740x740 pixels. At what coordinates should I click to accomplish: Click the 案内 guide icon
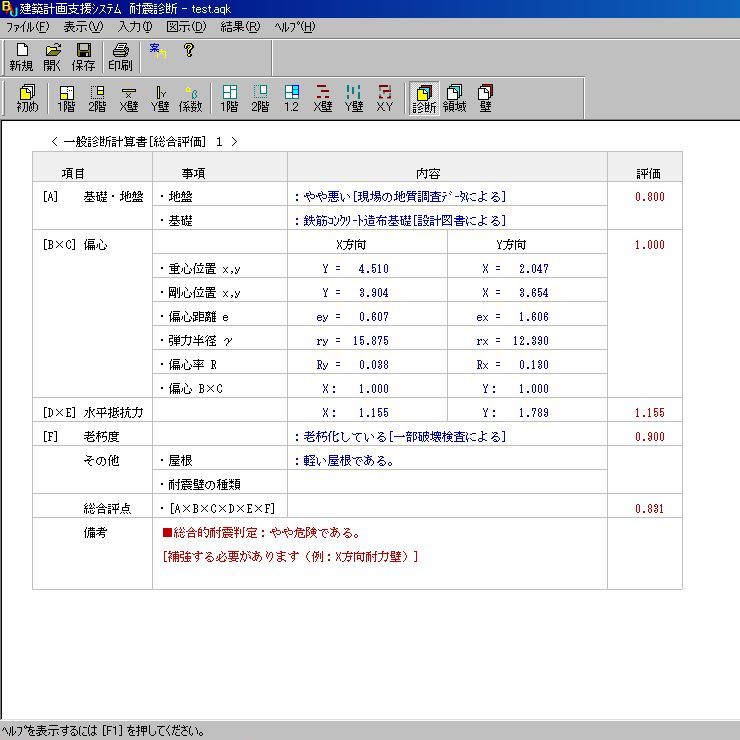(x=158, y=50)
